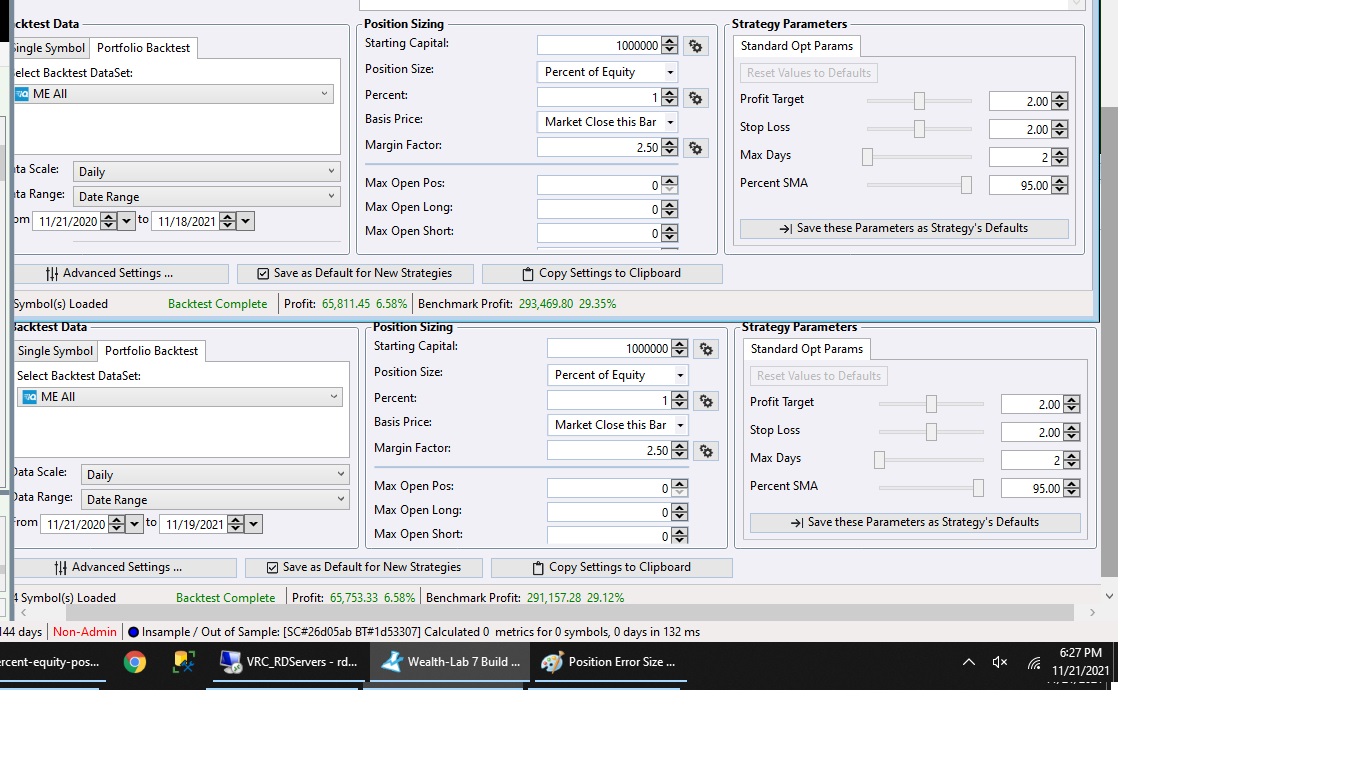
Task: Toggle Save as Default for New Strategies, lower panel
Action: click(363, 567)
